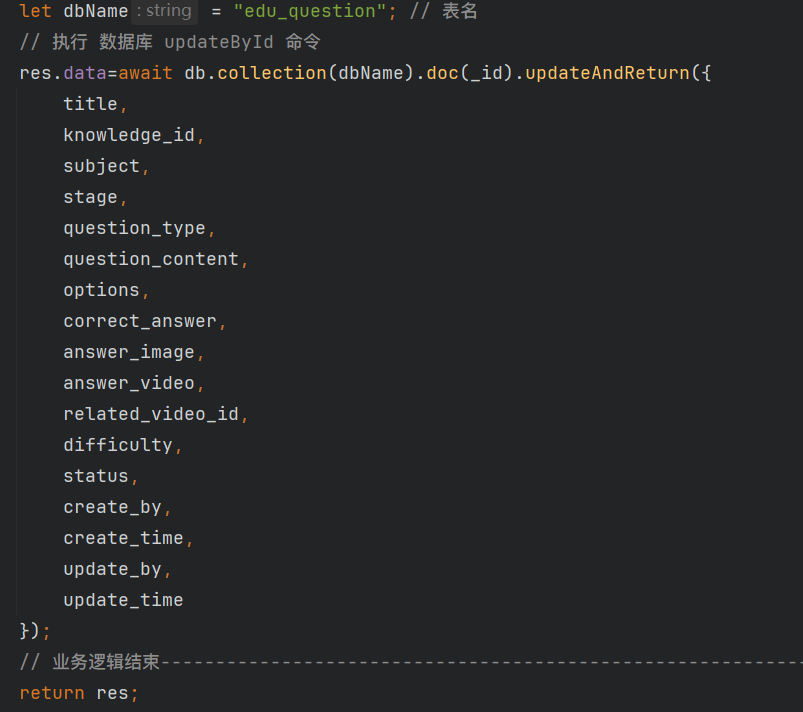803x712 pixels.
Task: Click the updateAndReturn method call
Action: click(x=607, y=73)
